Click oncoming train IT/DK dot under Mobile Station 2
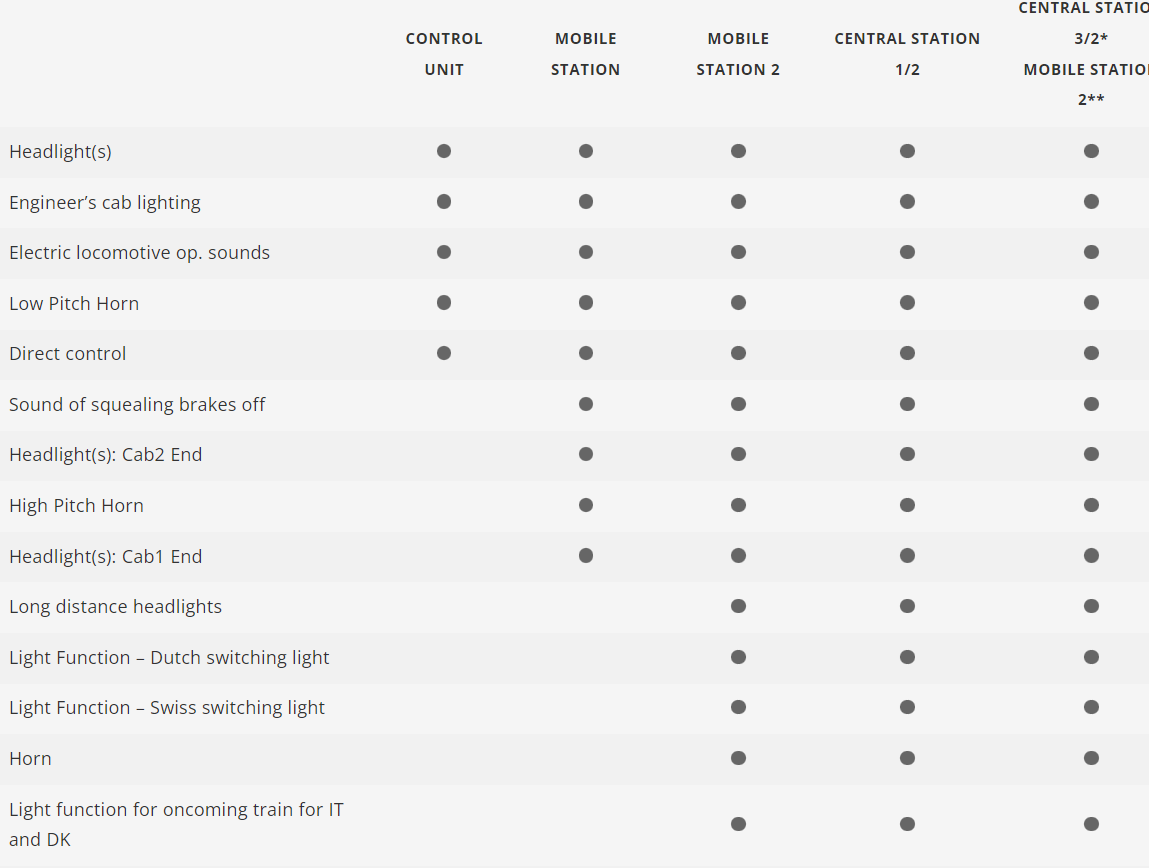The image size is (1149, 868). tap(738, 824)
